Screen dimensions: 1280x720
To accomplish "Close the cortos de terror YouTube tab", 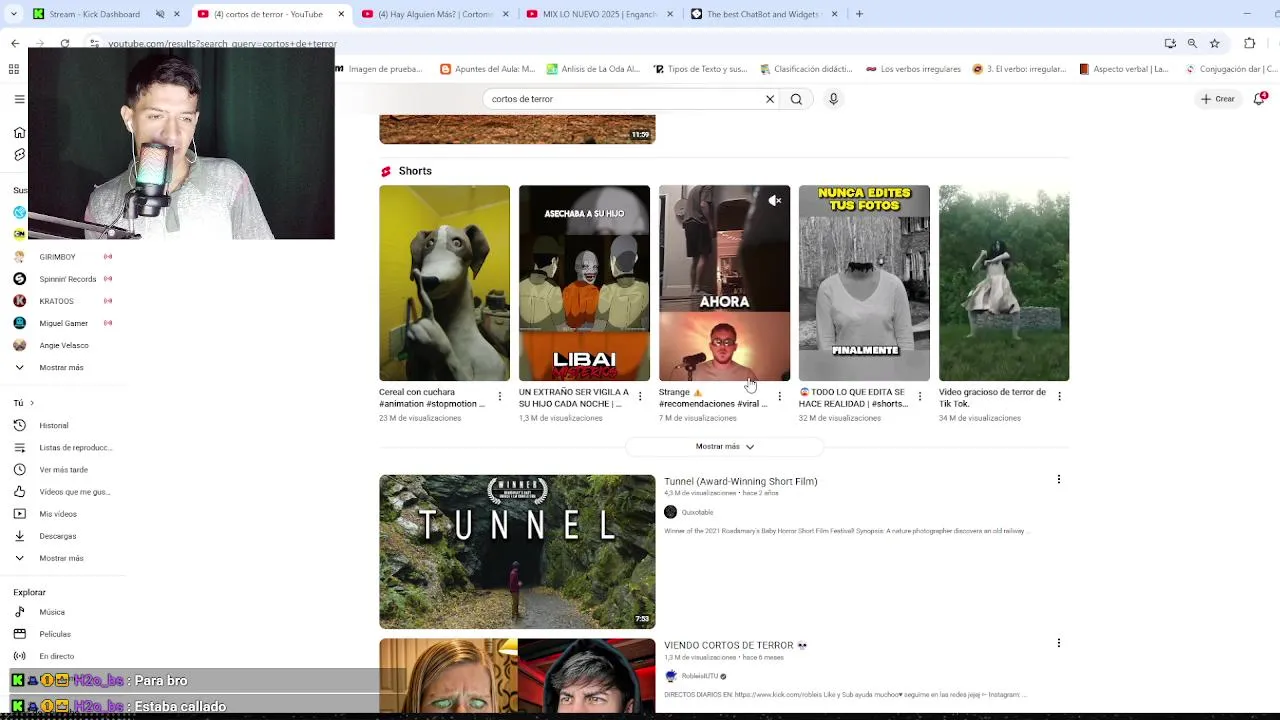I will [341, 14].
